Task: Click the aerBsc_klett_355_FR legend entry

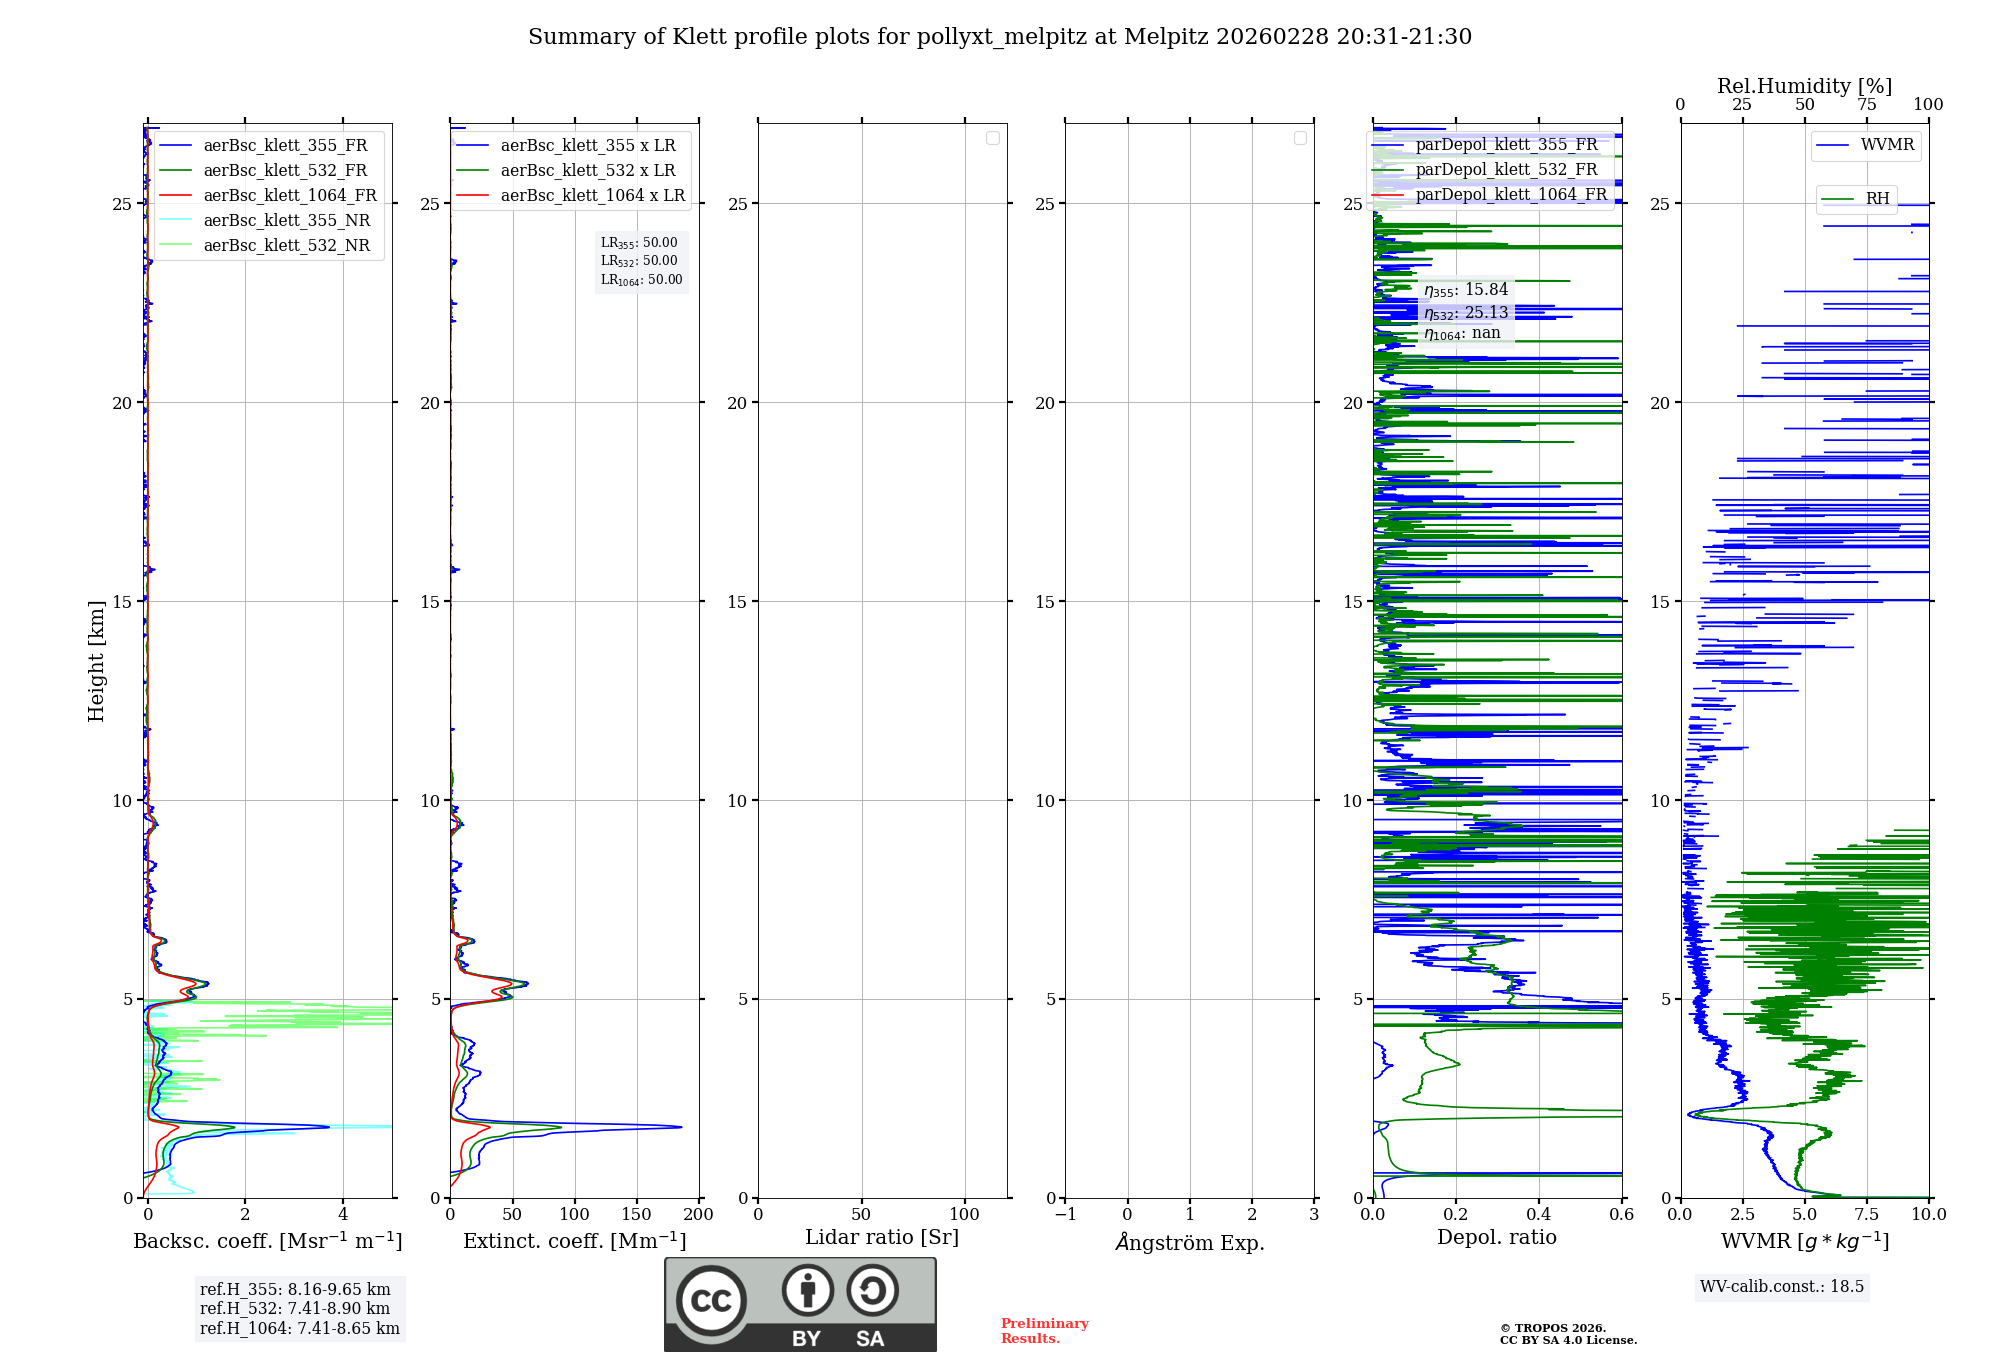Action: [x=285, y=145]
